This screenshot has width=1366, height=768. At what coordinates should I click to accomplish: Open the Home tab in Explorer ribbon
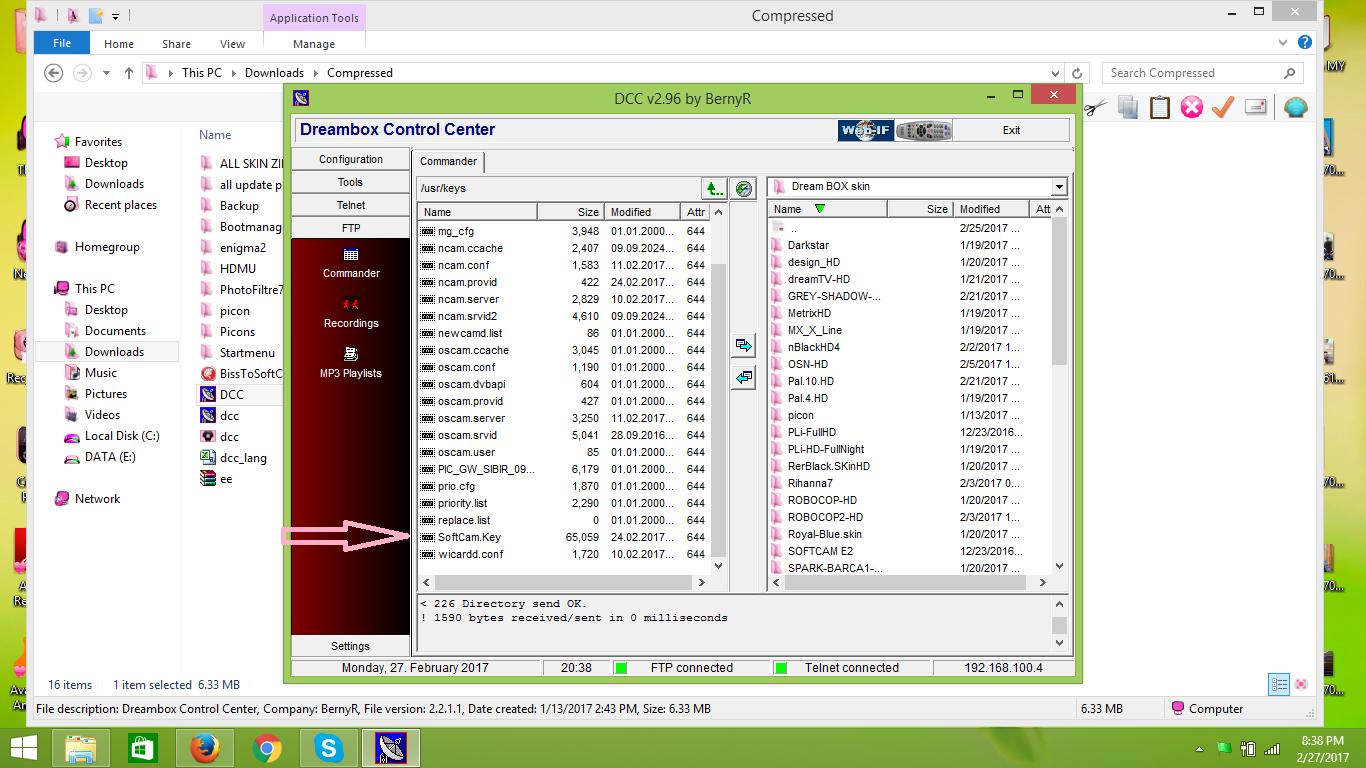(119, 44)
